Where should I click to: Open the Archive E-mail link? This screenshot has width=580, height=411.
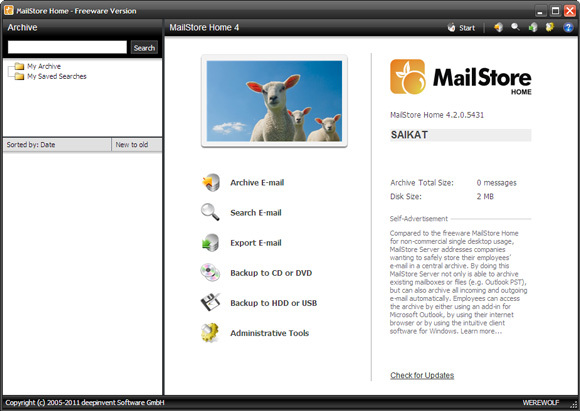click(257, 182)
